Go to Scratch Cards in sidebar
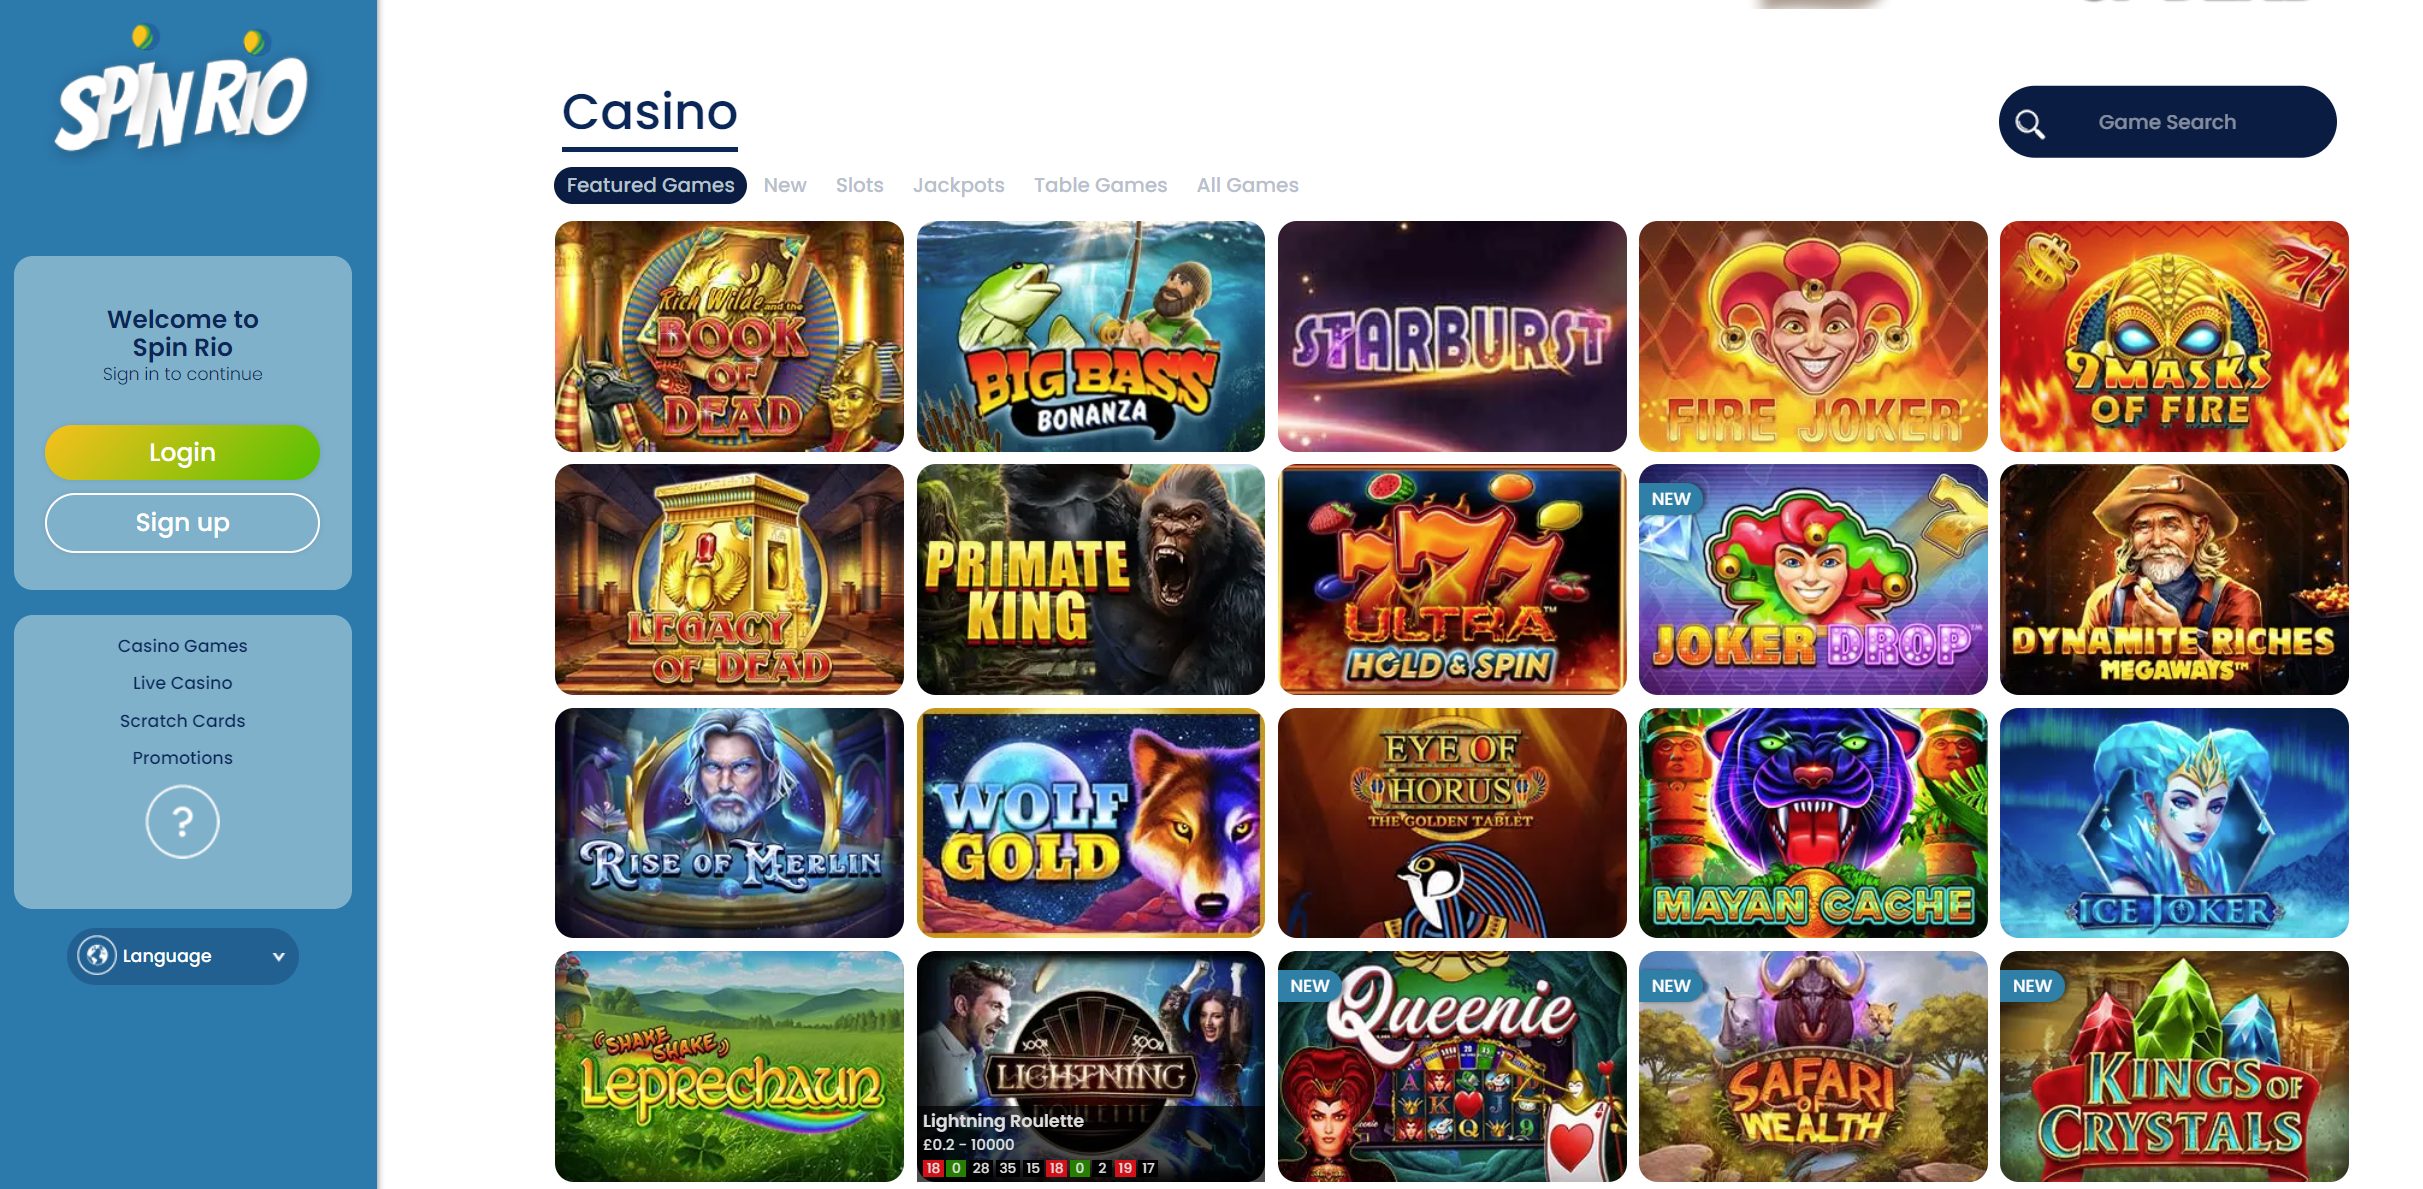This screenshot has width=2423, height=1189. tap(182, 721)
